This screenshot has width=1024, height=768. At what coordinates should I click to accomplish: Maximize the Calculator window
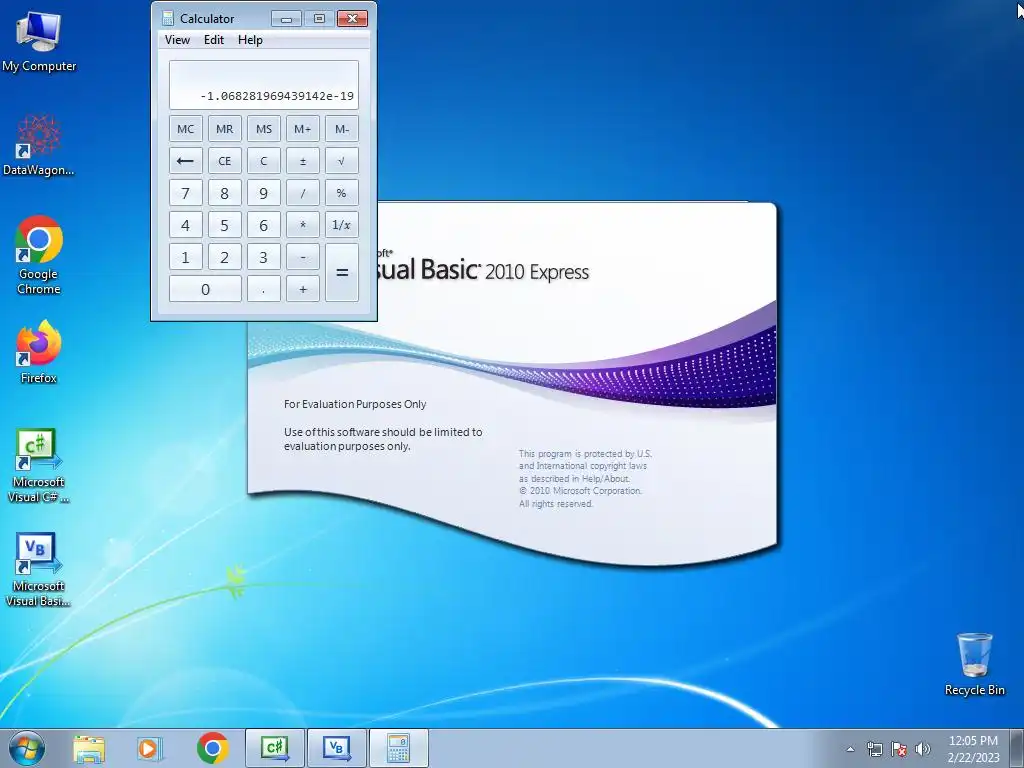click(x=319, y=18)
